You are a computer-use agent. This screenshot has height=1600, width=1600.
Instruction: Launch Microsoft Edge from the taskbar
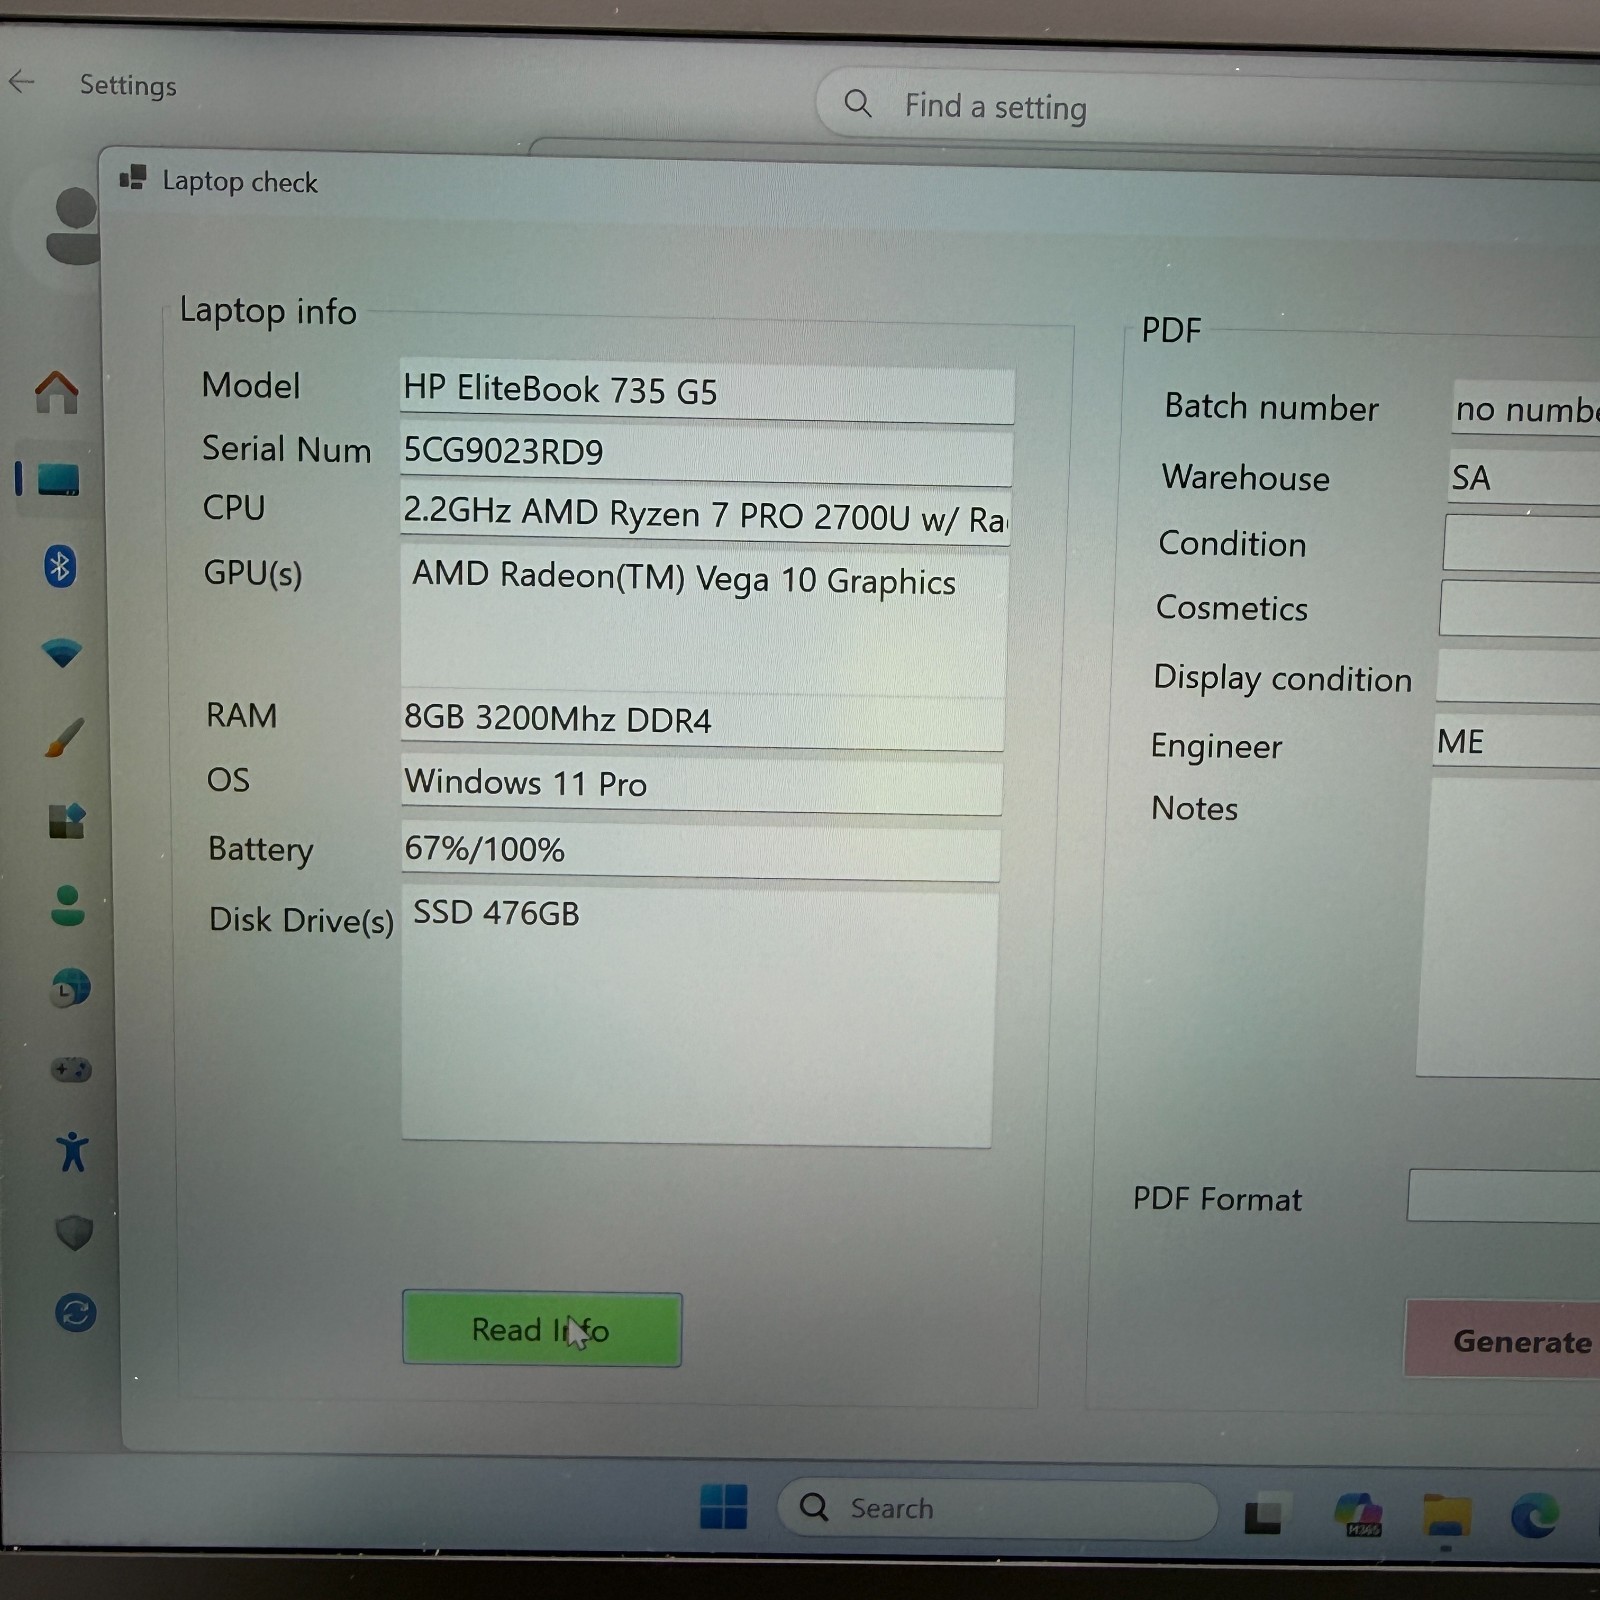[1535, 1516]
